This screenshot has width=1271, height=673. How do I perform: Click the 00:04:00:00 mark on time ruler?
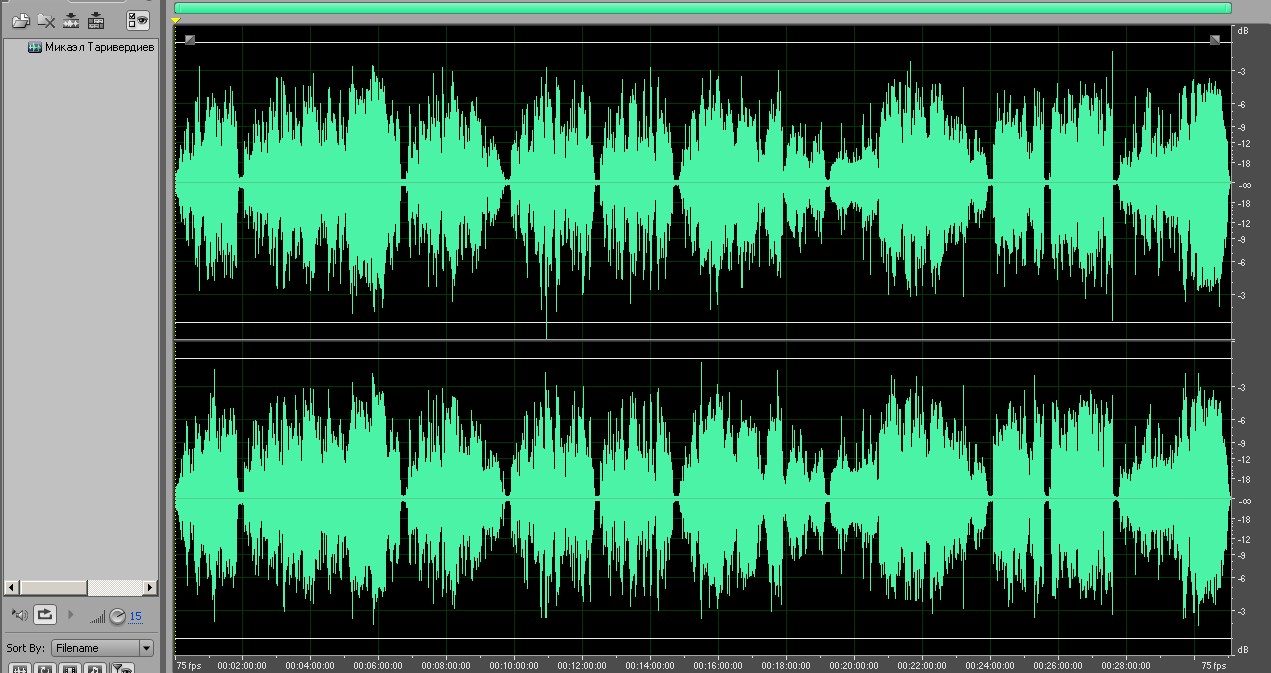tap(310, 665)
